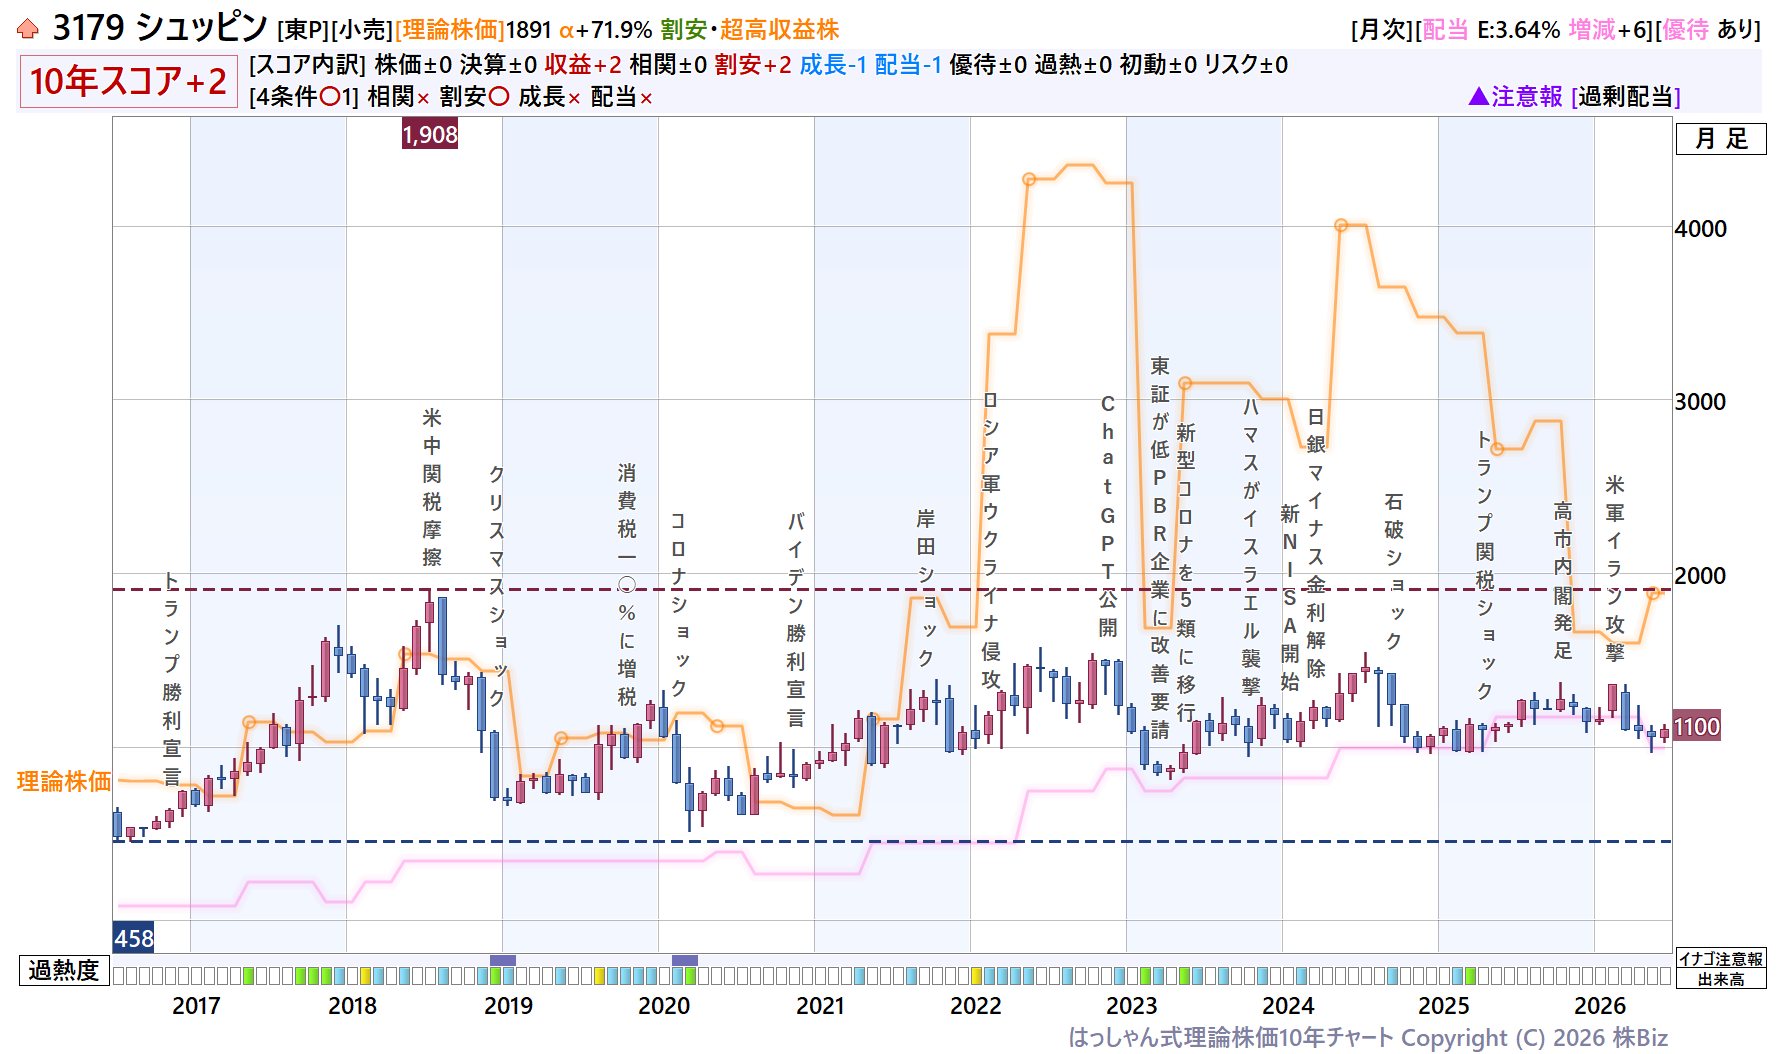Click the red house icon beside 3179

[28, 30]
